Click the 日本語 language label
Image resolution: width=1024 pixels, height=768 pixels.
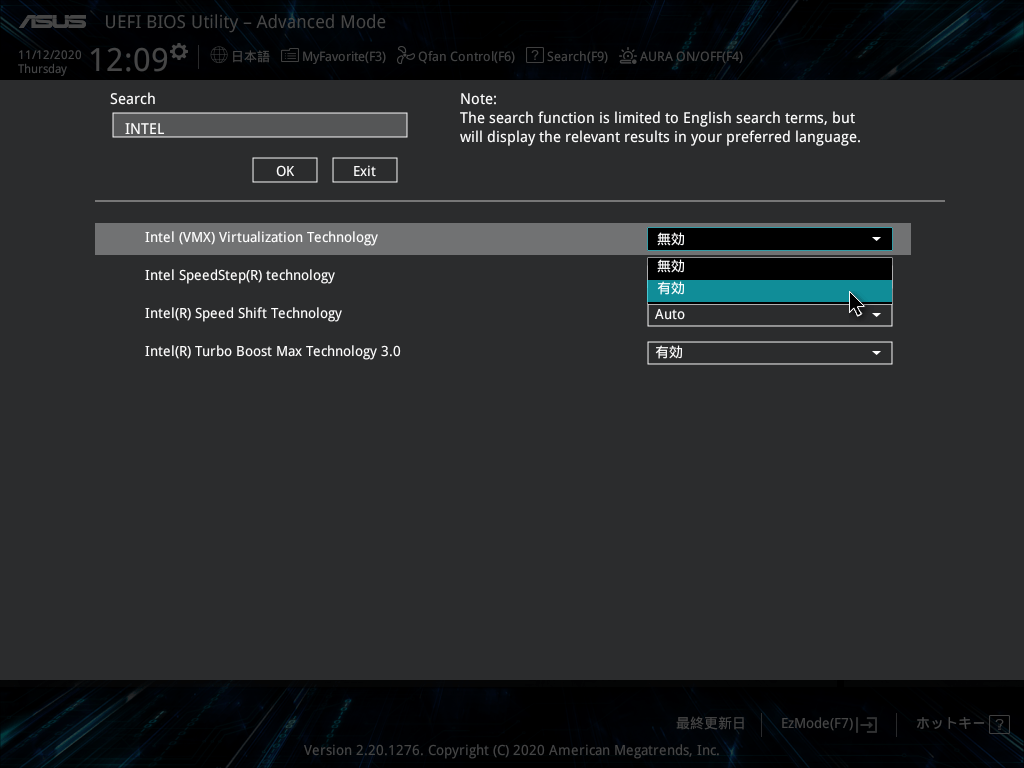[x=250, y=56]
